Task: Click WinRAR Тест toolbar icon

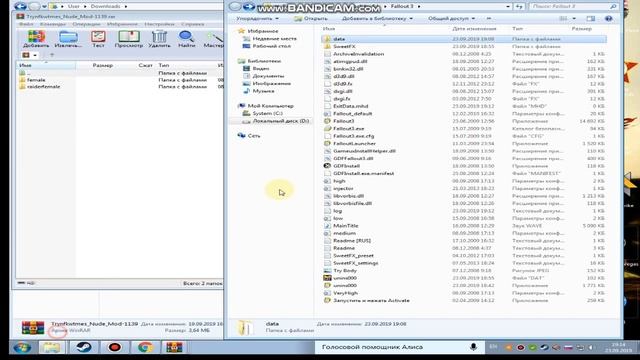Action: (x=98, y=39)
